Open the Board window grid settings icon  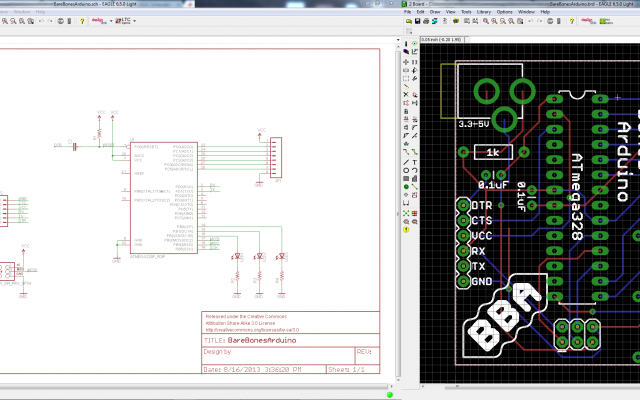(x=409, y=31)
